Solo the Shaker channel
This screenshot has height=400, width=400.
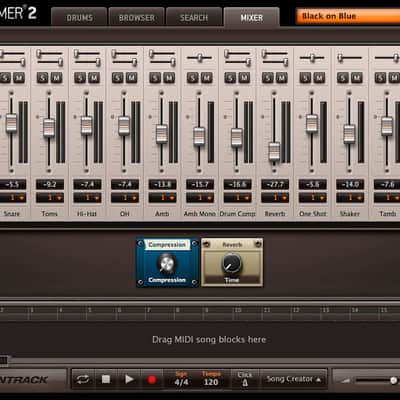[x=343, y=78]
